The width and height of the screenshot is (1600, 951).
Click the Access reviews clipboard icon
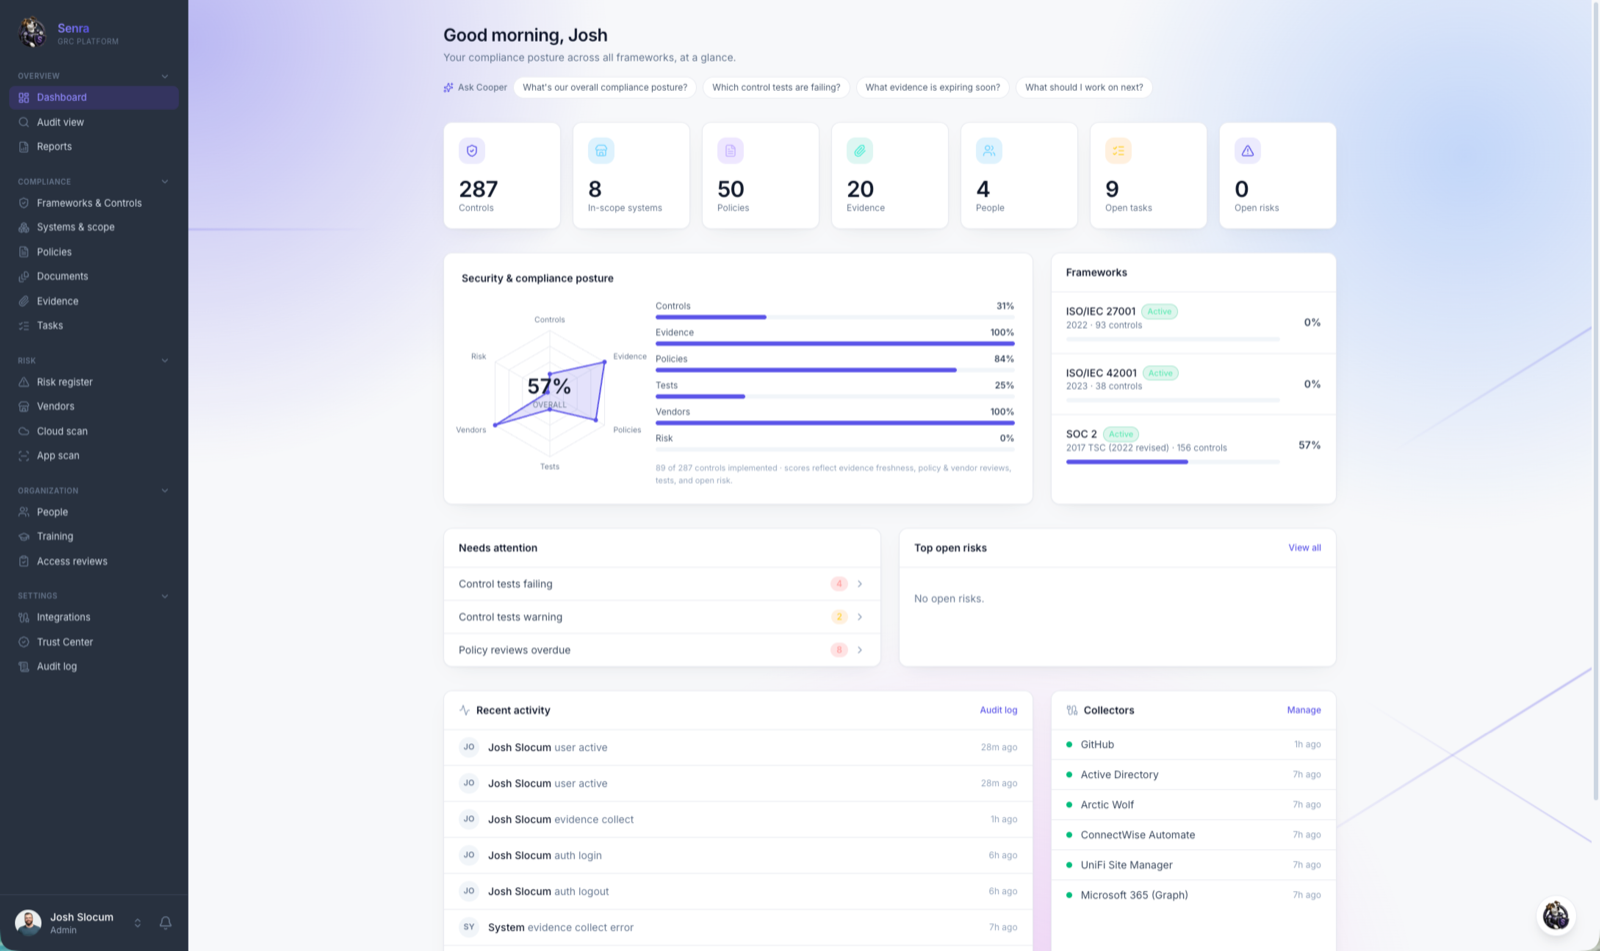pyautogui.click(x=24, y=561)
